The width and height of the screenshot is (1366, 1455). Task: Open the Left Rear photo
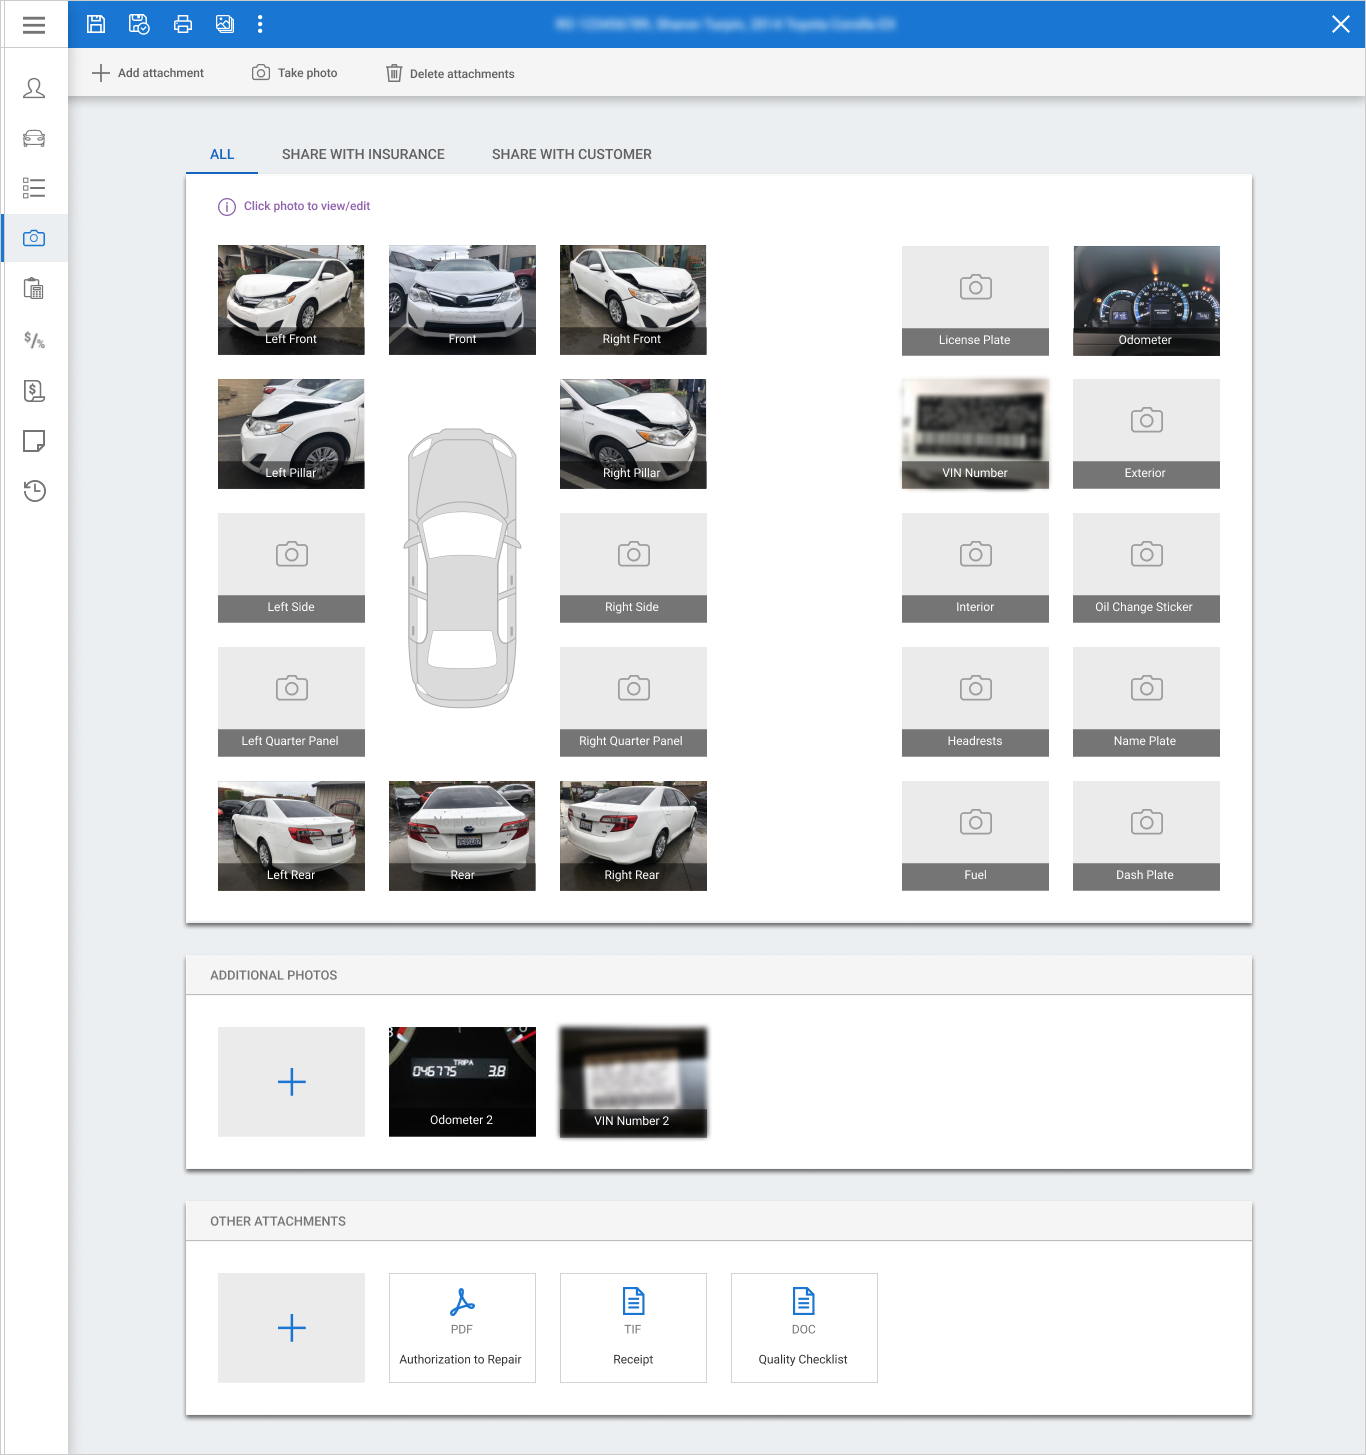[x=291, y=836]
